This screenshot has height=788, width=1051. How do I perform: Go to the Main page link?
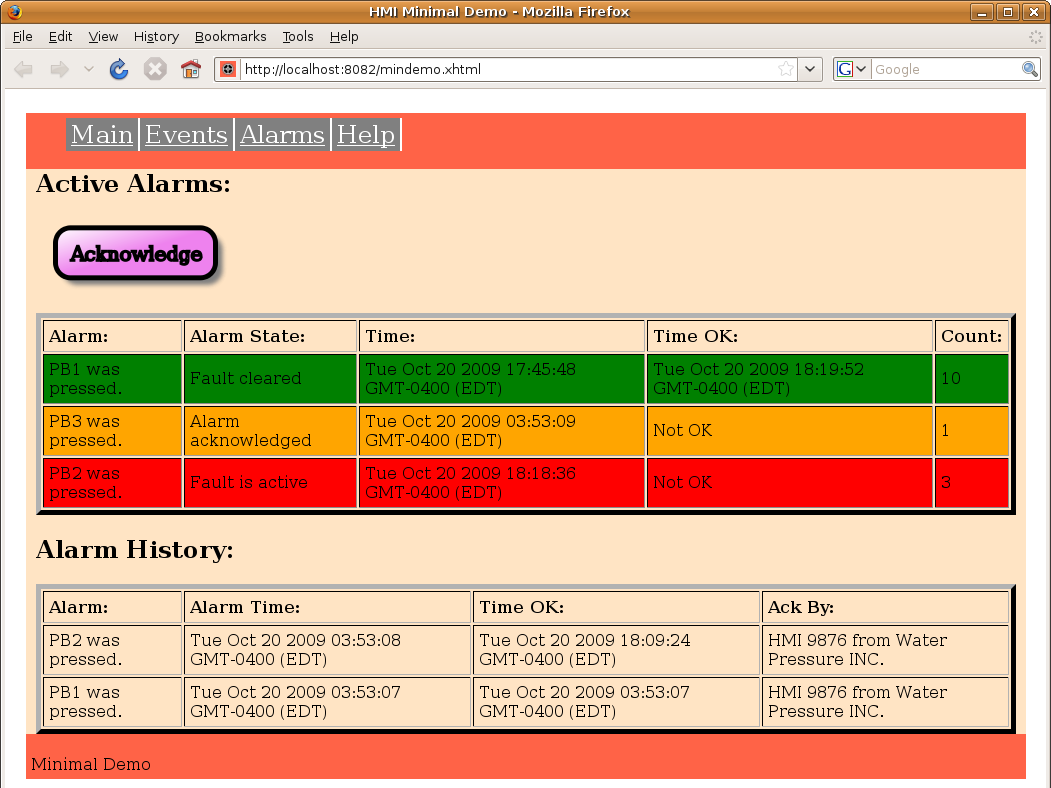click(x=102, y=135)
